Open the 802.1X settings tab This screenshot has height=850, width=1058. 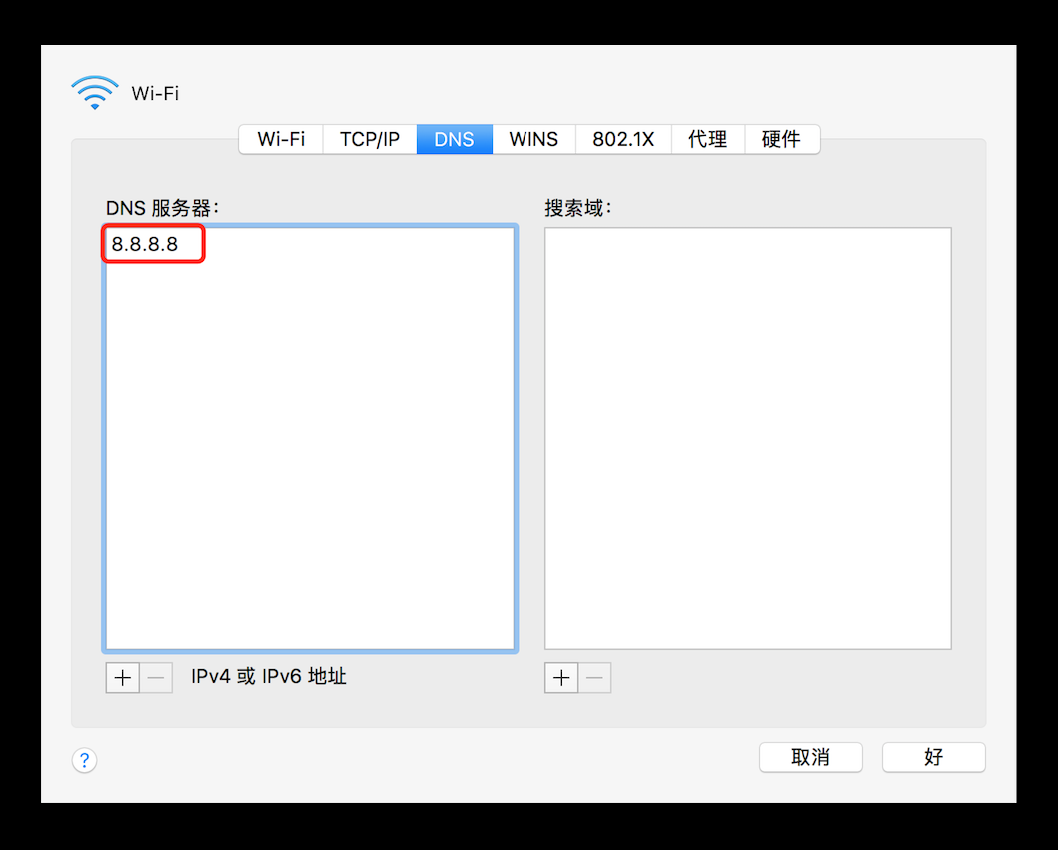(623, 139)
